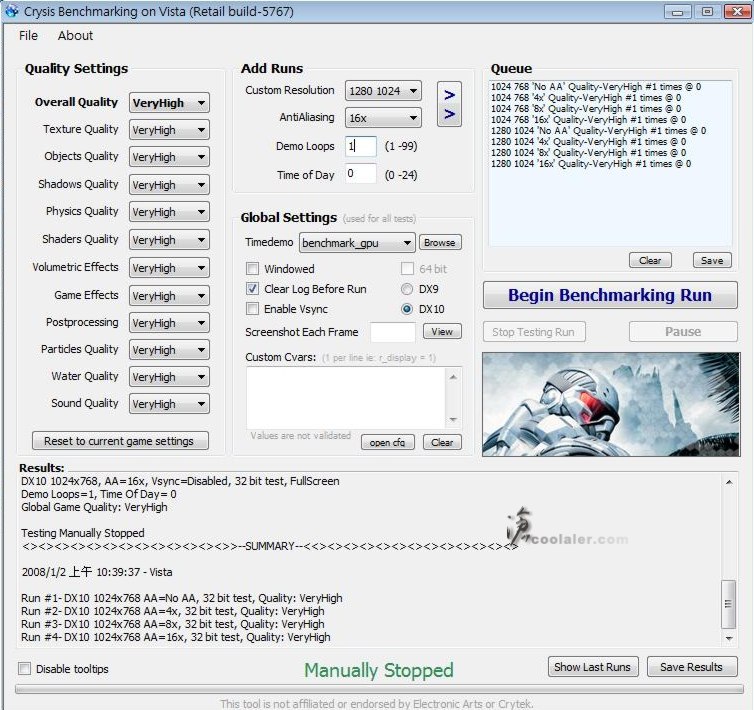Enable the Vsync checkbox
This screenshot has width=754, height=710.
tap(252, 308)
